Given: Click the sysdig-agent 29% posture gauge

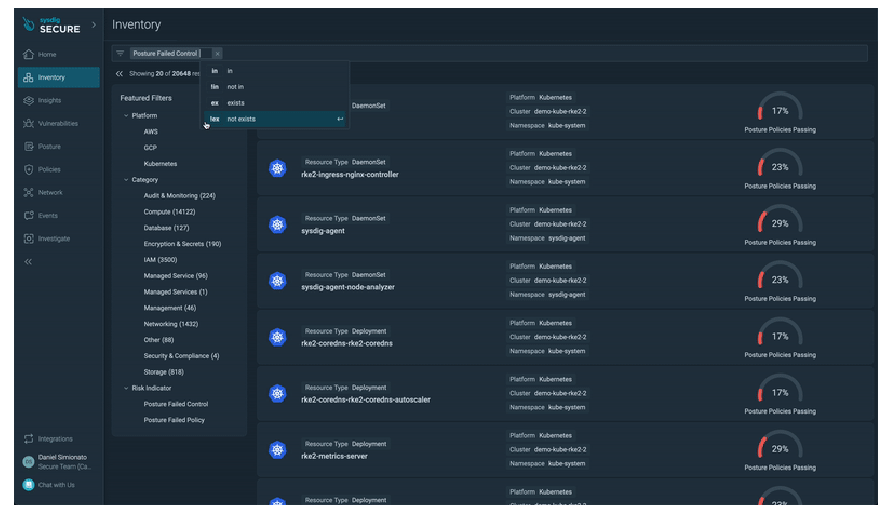Looking at the screenshot, I should tap(780, 224).
